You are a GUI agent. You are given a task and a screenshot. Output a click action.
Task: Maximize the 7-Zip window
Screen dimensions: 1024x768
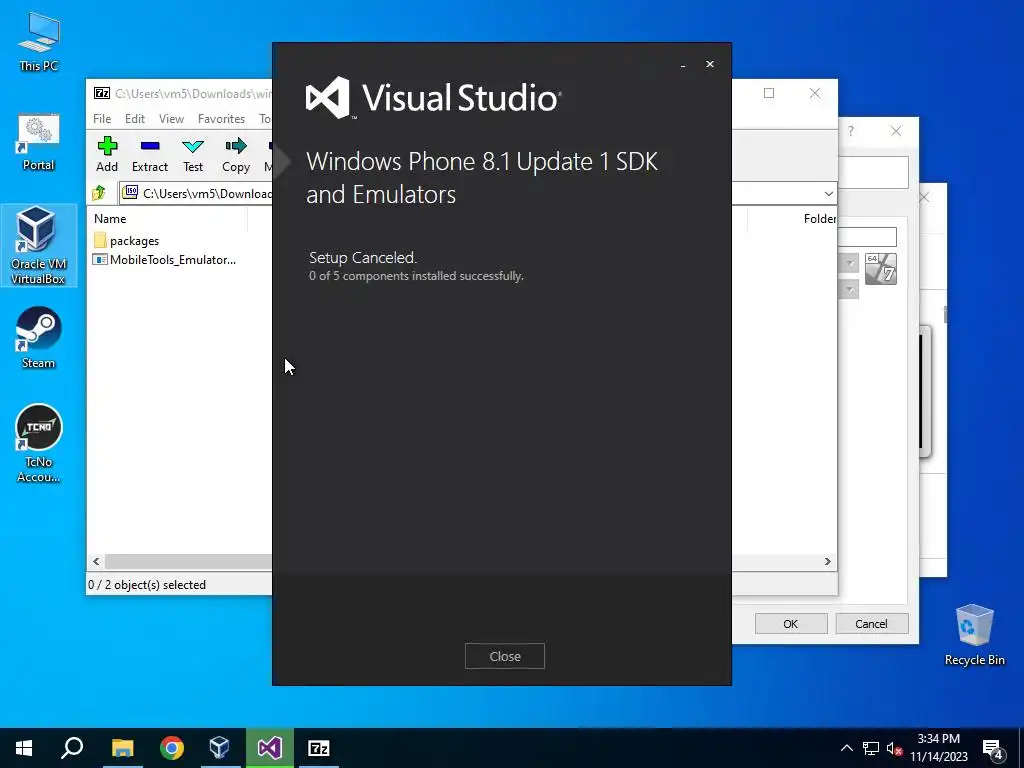click(769, 93)
